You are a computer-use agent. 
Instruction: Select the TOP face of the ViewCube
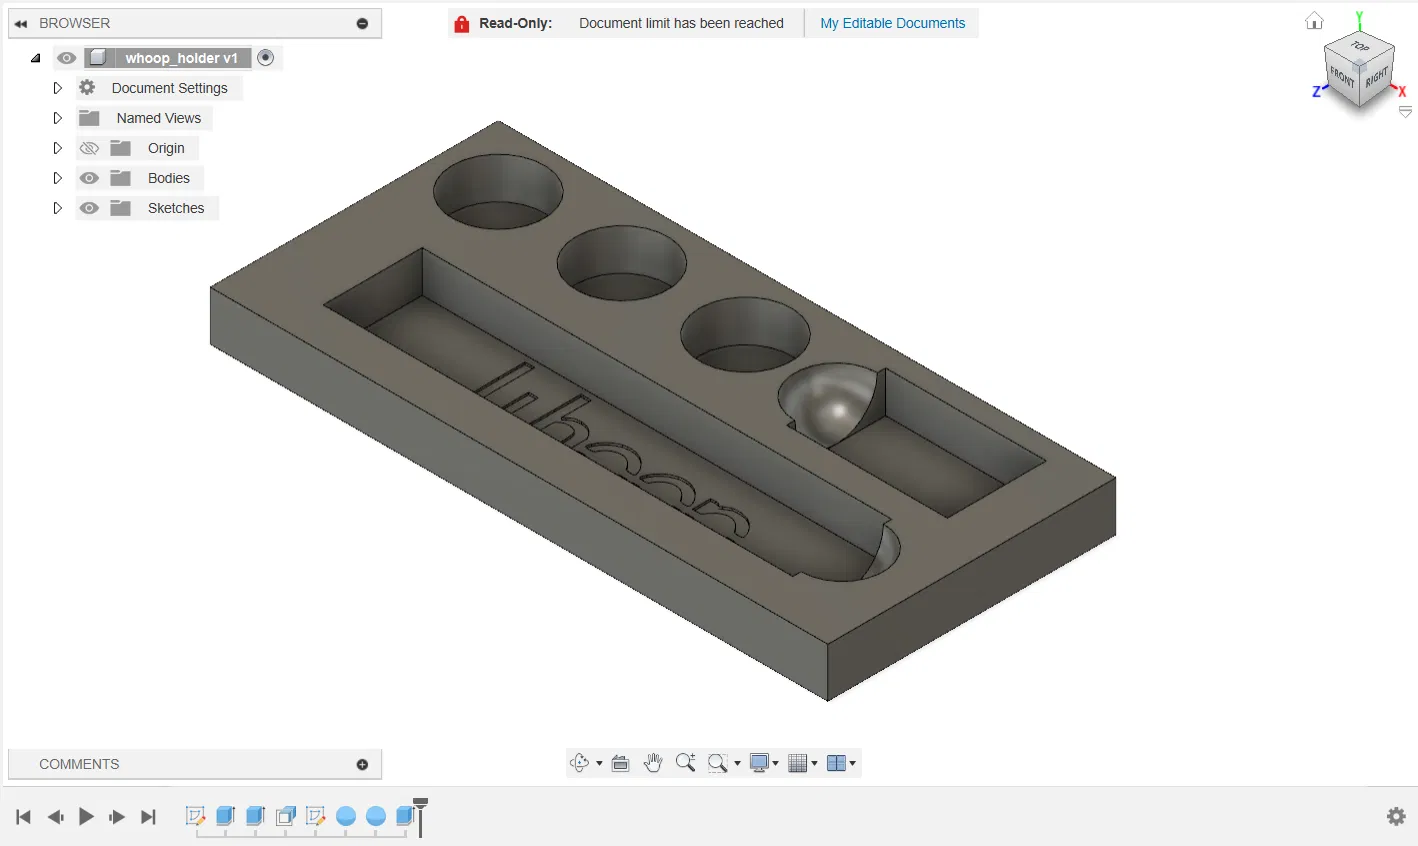coord(1360,47)
